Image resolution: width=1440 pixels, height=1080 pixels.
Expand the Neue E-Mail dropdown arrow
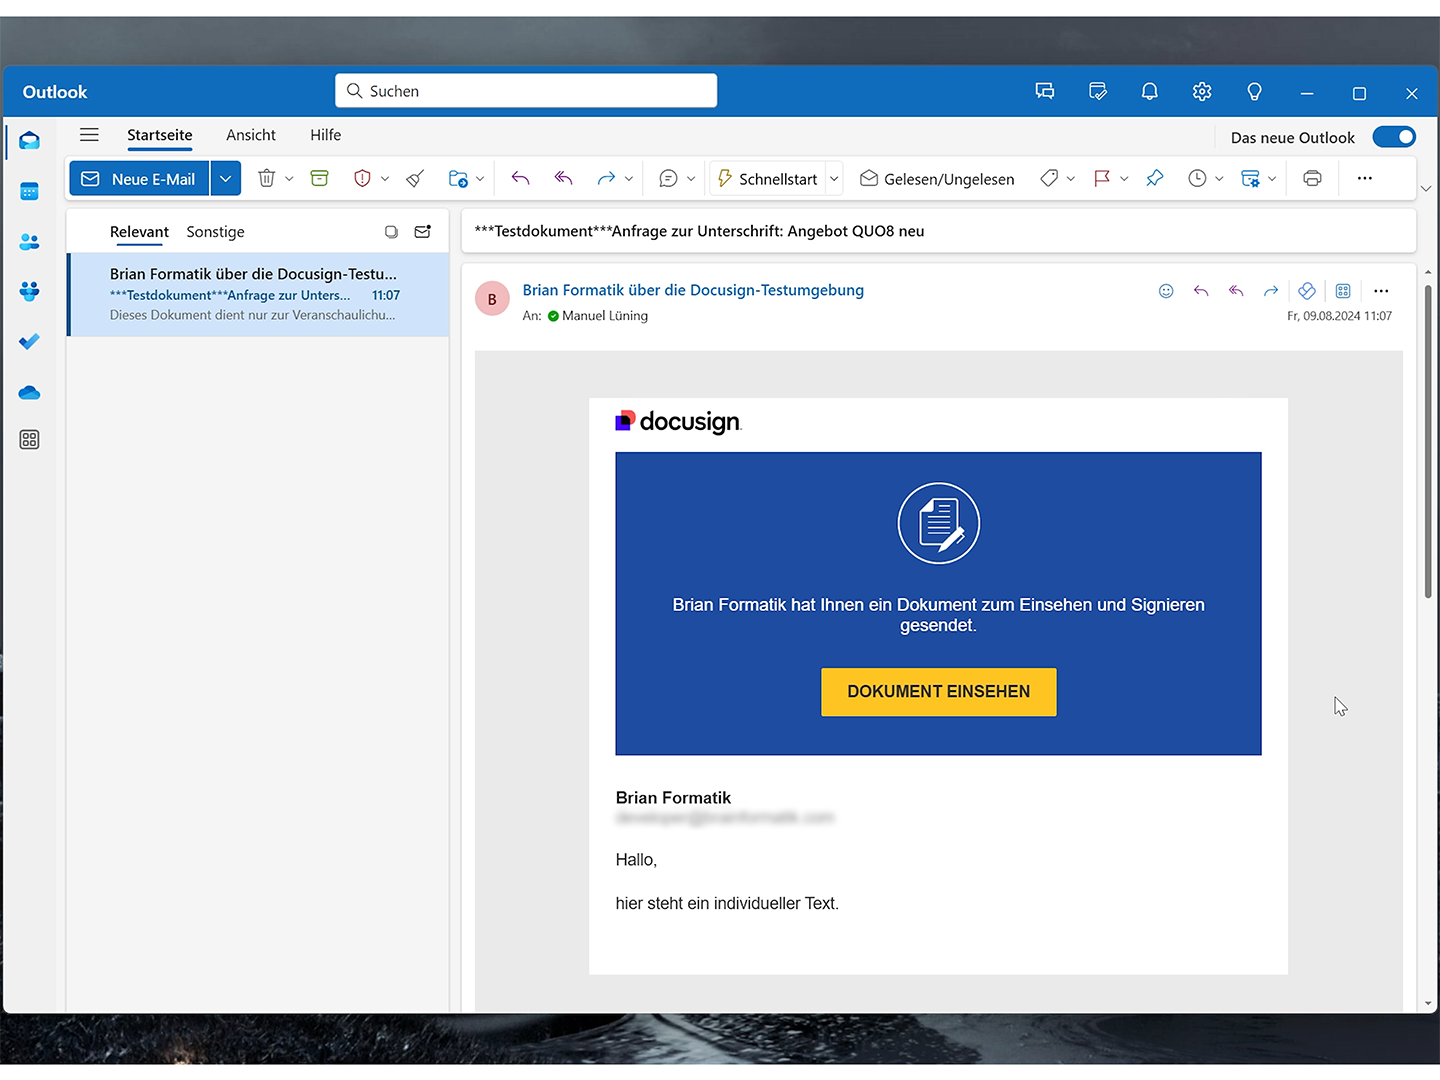point(226,179)
